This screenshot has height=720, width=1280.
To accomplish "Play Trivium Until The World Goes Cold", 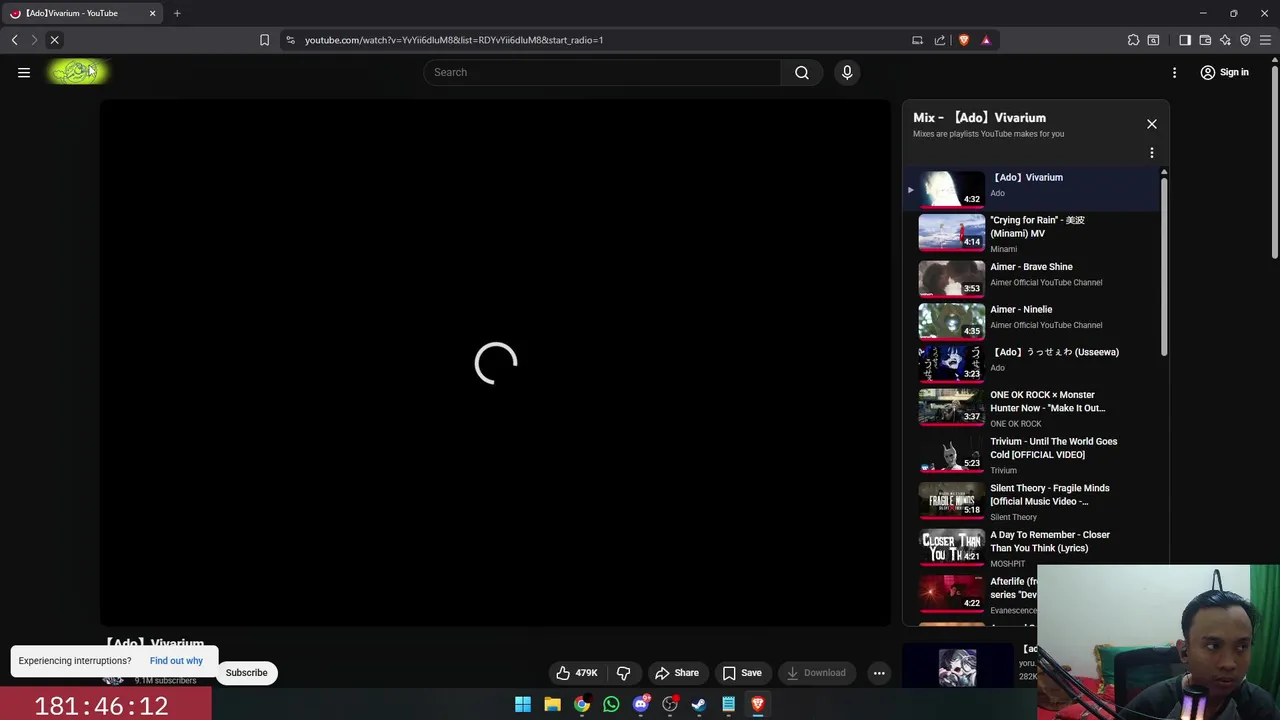I will [1032, 455].
